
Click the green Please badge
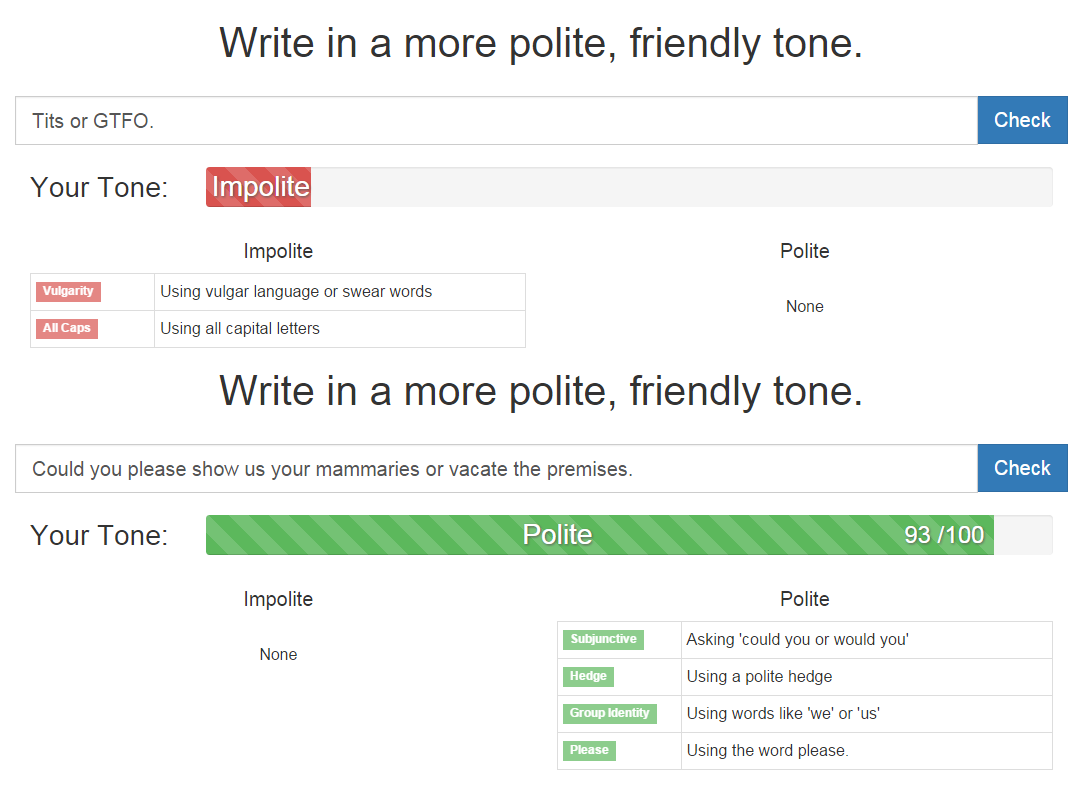(589, 751)
